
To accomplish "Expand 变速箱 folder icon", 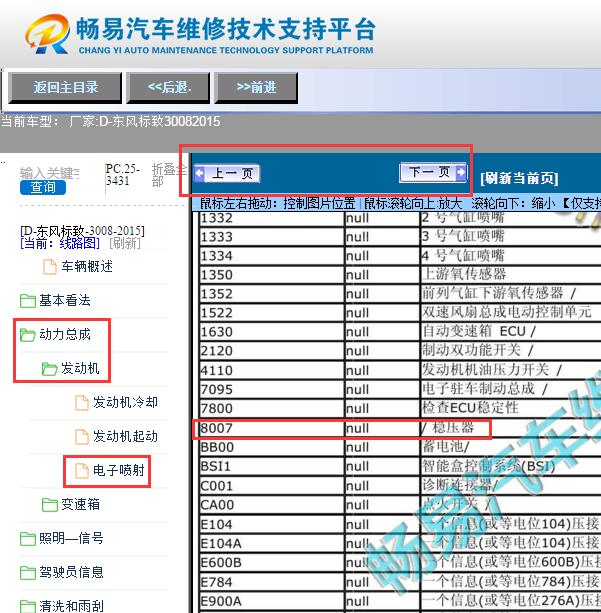I will (x=50, y=505).
